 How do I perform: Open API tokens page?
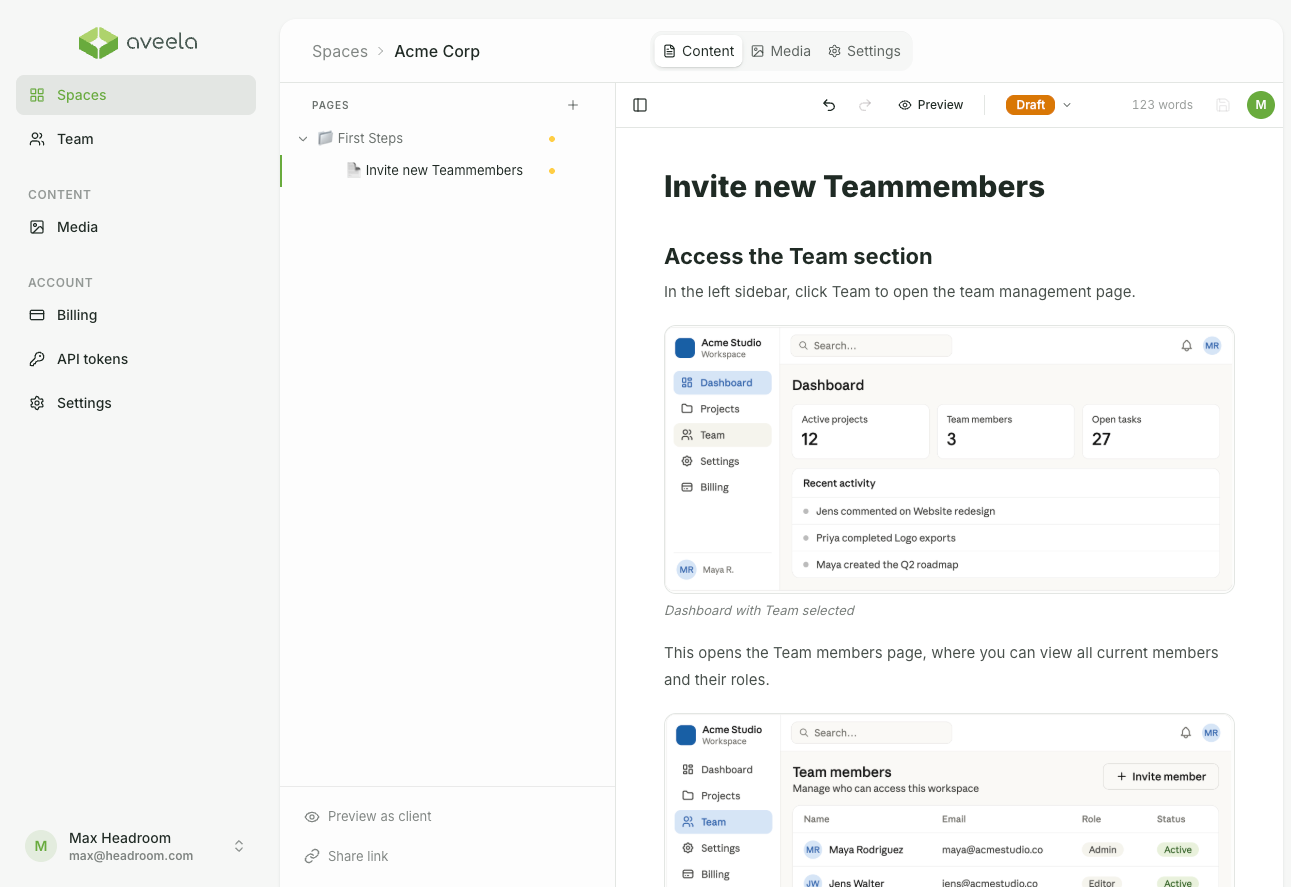(x=136, y=359)
